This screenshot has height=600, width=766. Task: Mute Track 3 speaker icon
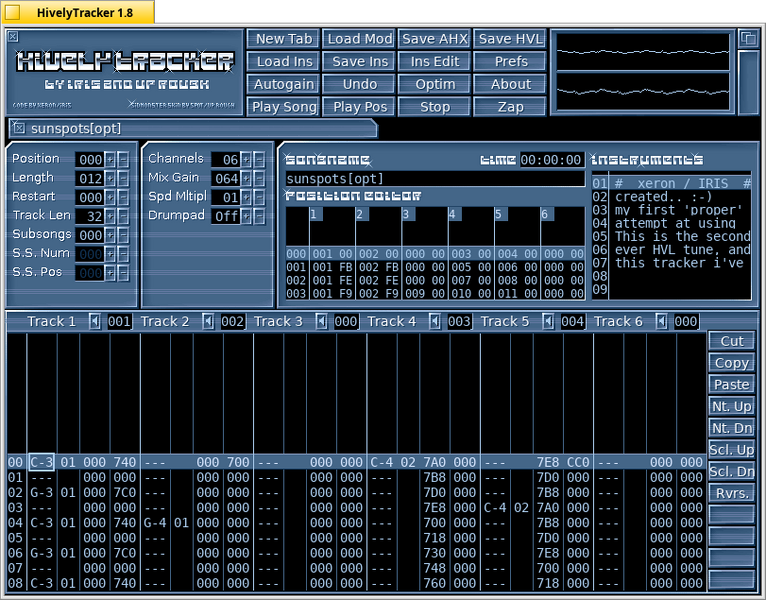[321, 321]
